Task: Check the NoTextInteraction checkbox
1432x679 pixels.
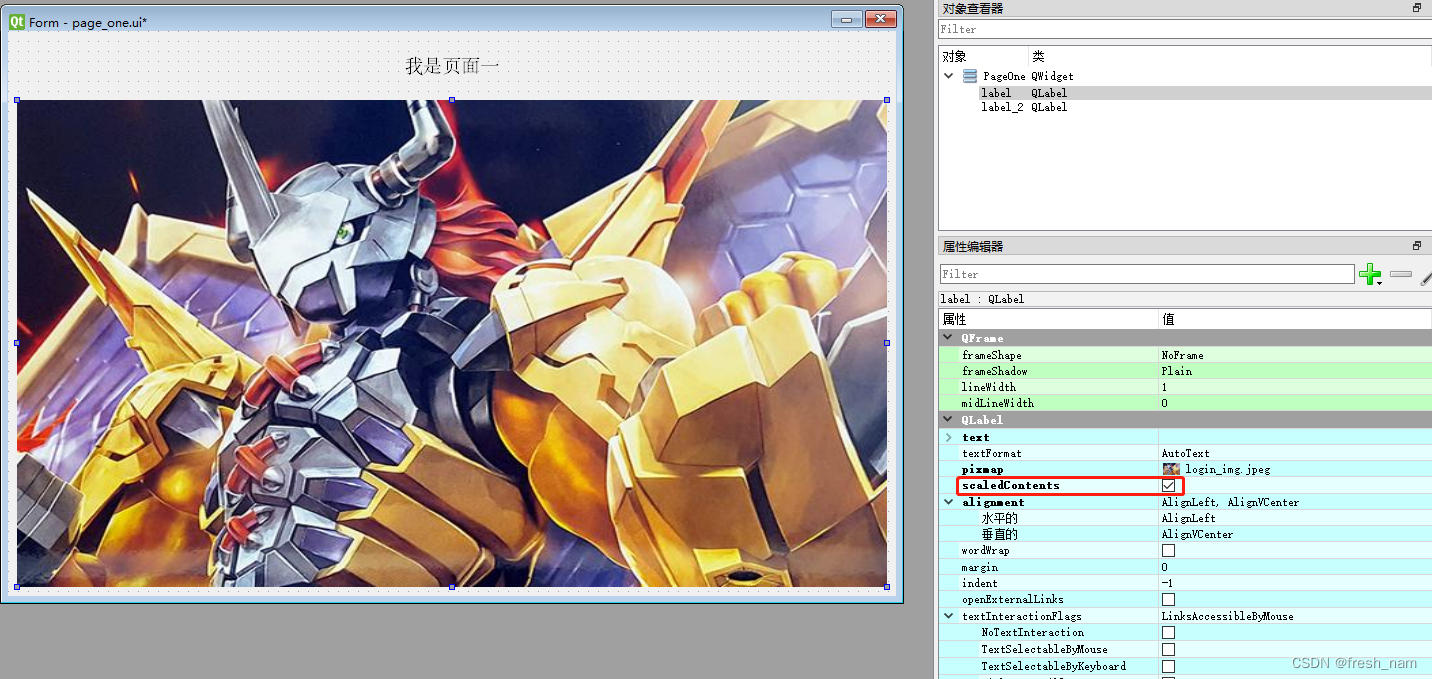Action: click(x=1168, y=633)
